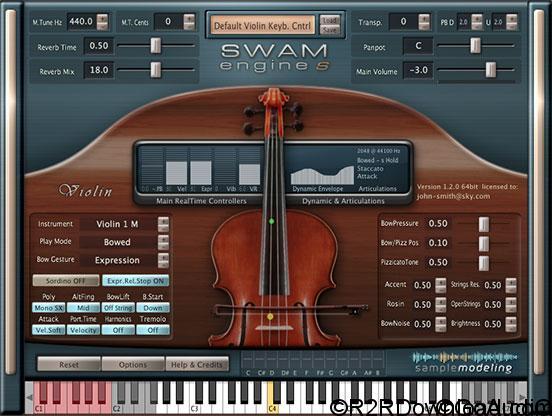Image resolution: width=552 pixels, height=416 pixels.
Task: Click the OpenStrings stepper arrows
Action: point(511,305)
